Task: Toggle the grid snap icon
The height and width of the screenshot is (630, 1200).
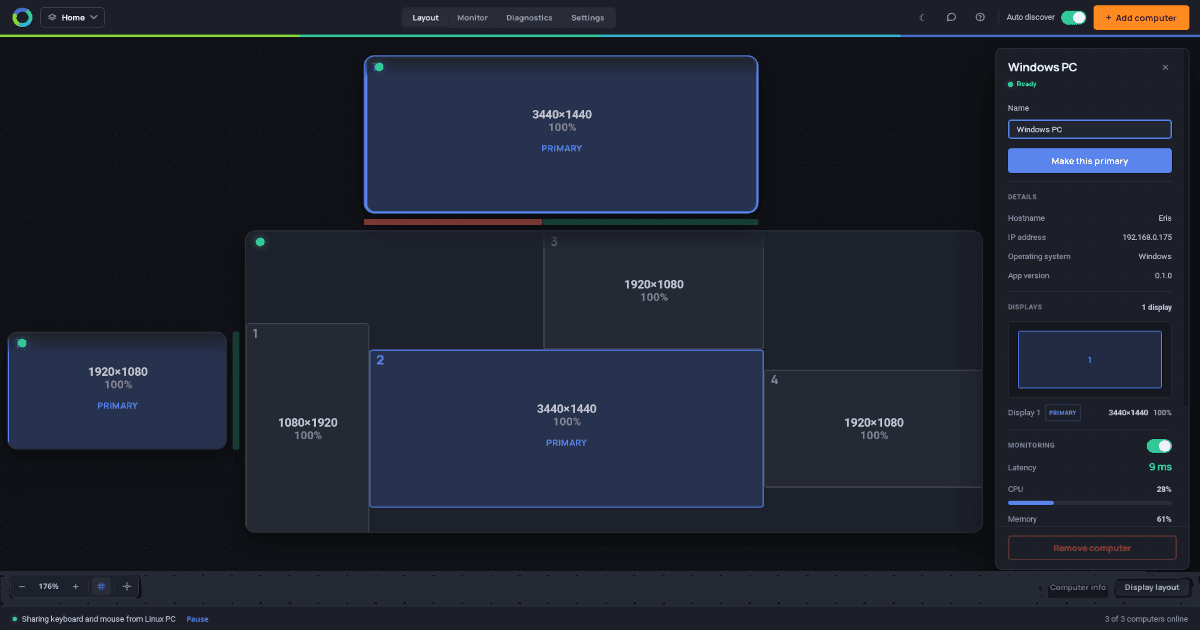Action: (101, 586)
